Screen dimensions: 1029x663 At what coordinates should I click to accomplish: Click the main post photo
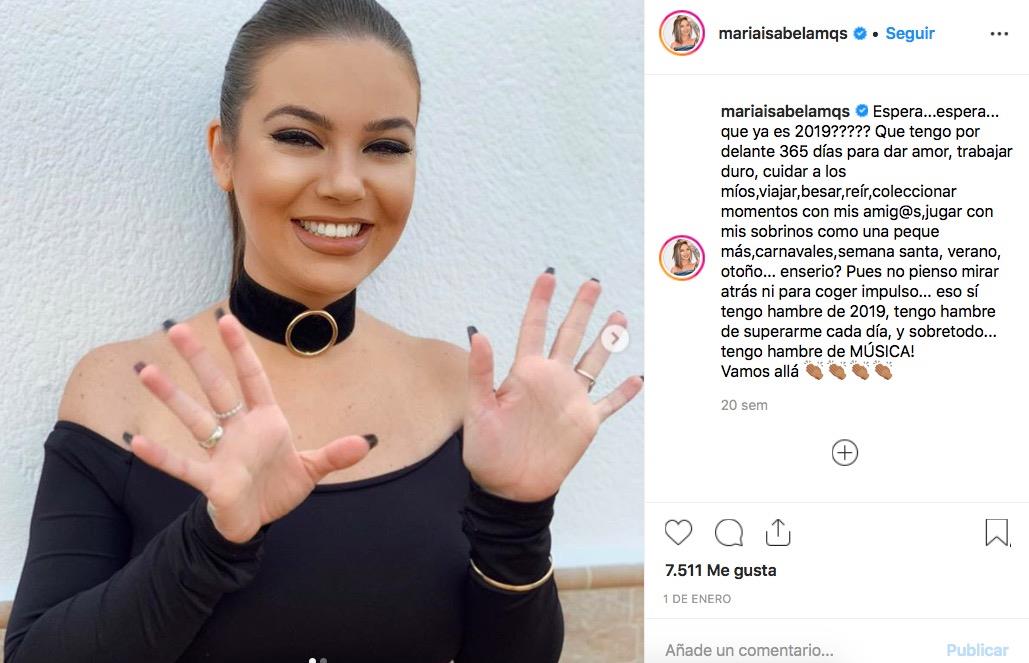322,332
